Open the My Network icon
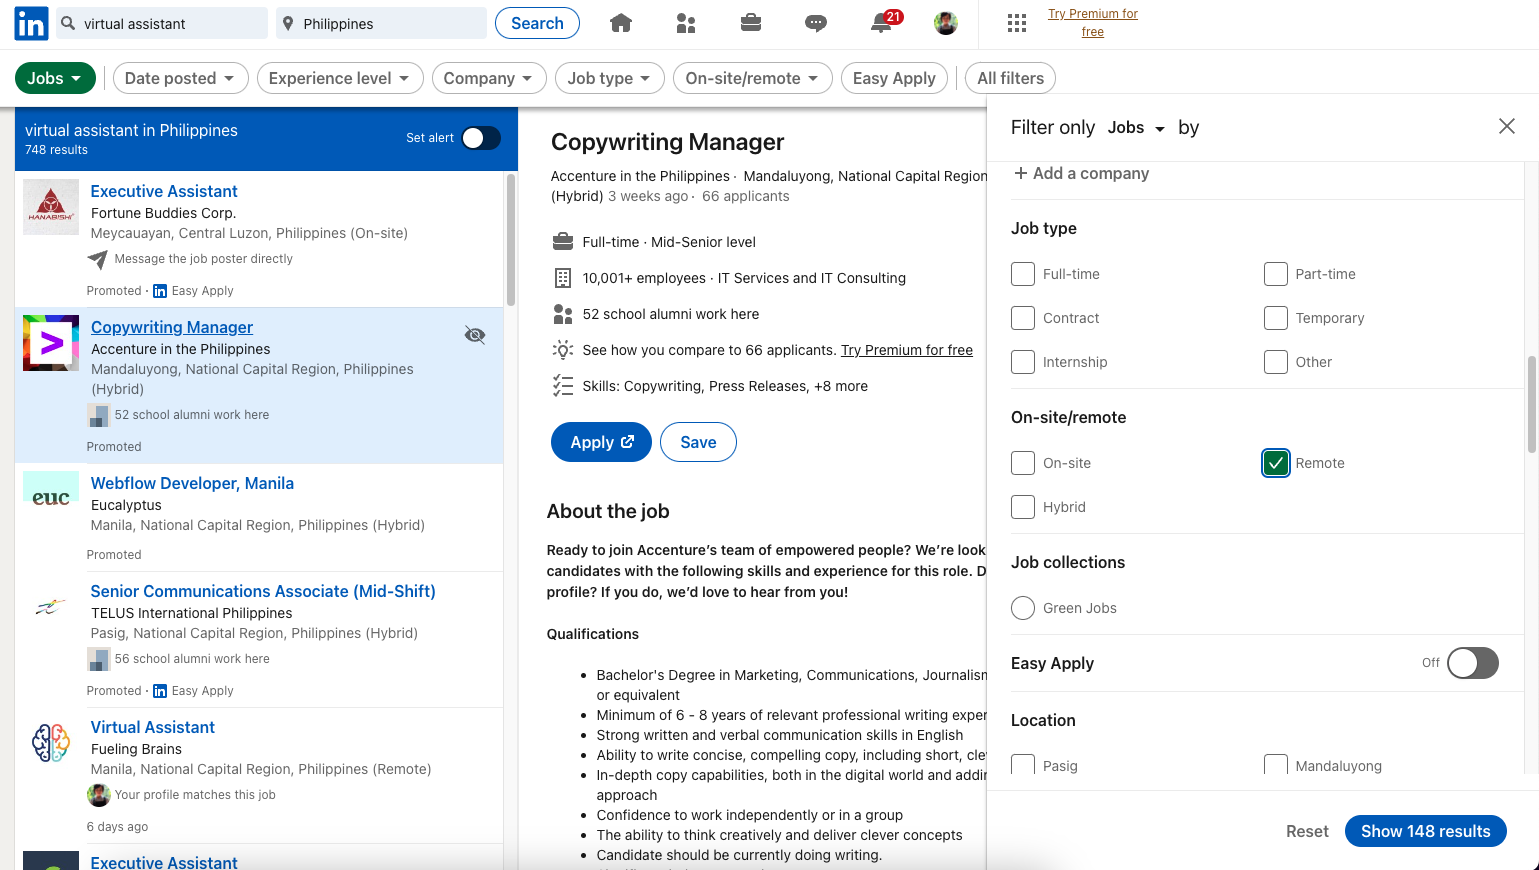The height and width of the screenshot is (870, 1539). tap(686, 23)
